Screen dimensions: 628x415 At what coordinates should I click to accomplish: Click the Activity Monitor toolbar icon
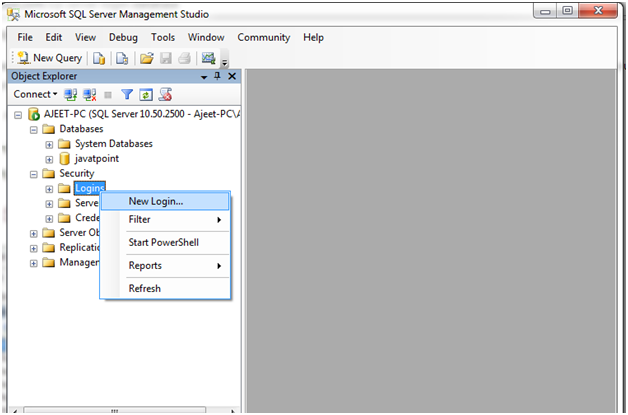(208, 58)
